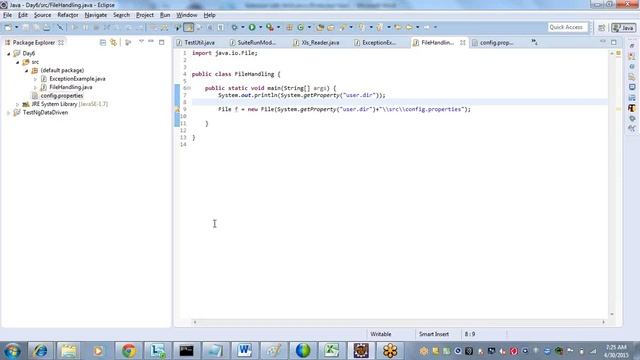Collapse the Day6 project node
Image resolution: width=640 pixels, height=360 pixels.
(9, 53)
